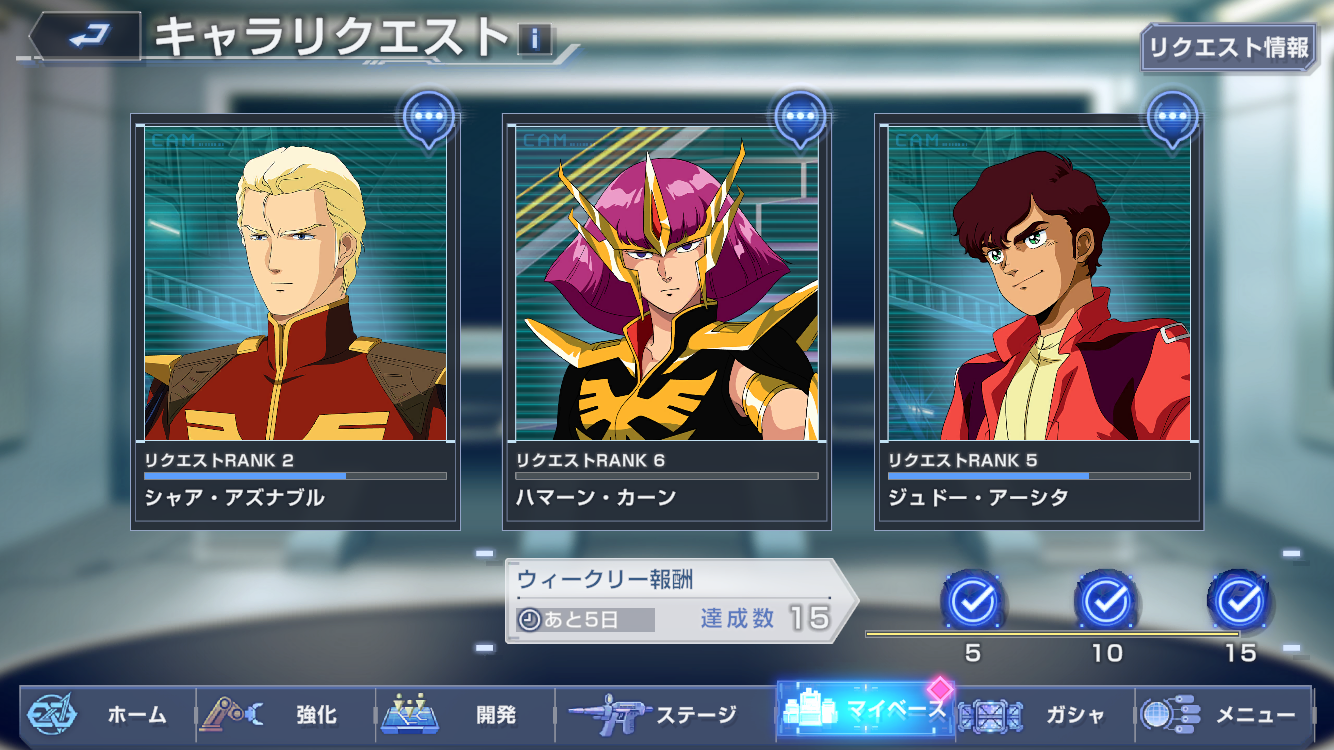Tap speech bubble above シャア・アズナブル card
Viewport: 1334px width, 750px height.
[430, 117]
